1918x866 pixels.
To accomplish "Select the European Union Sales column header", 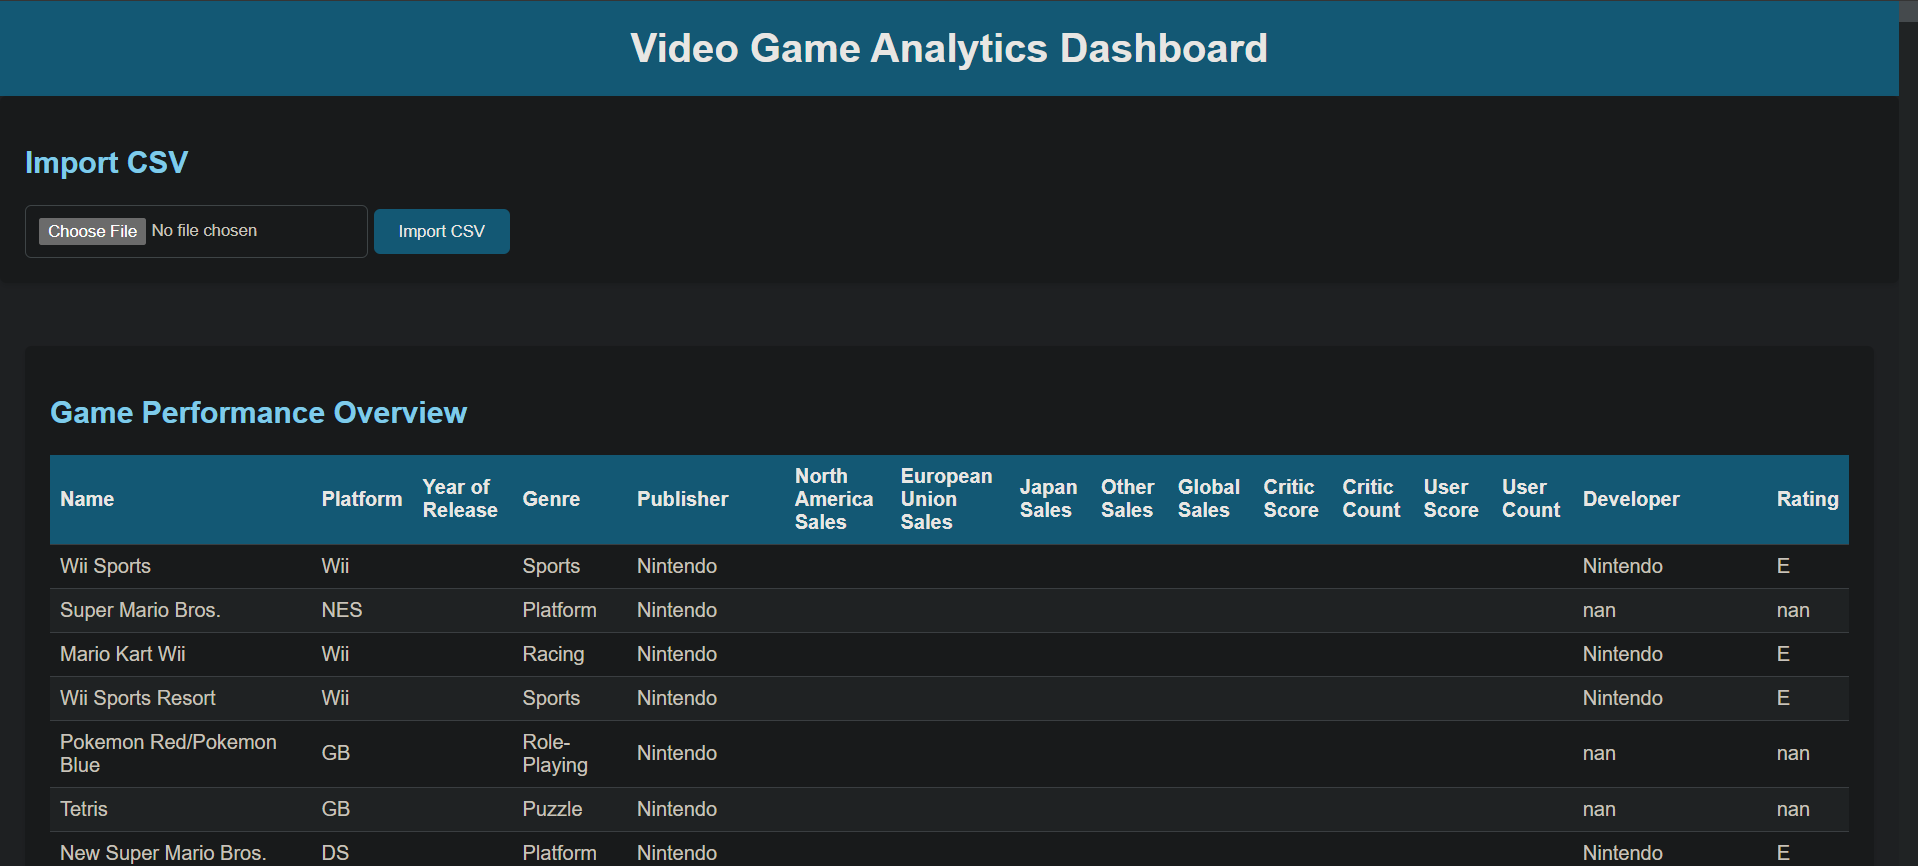I will [x=946, y=499].
